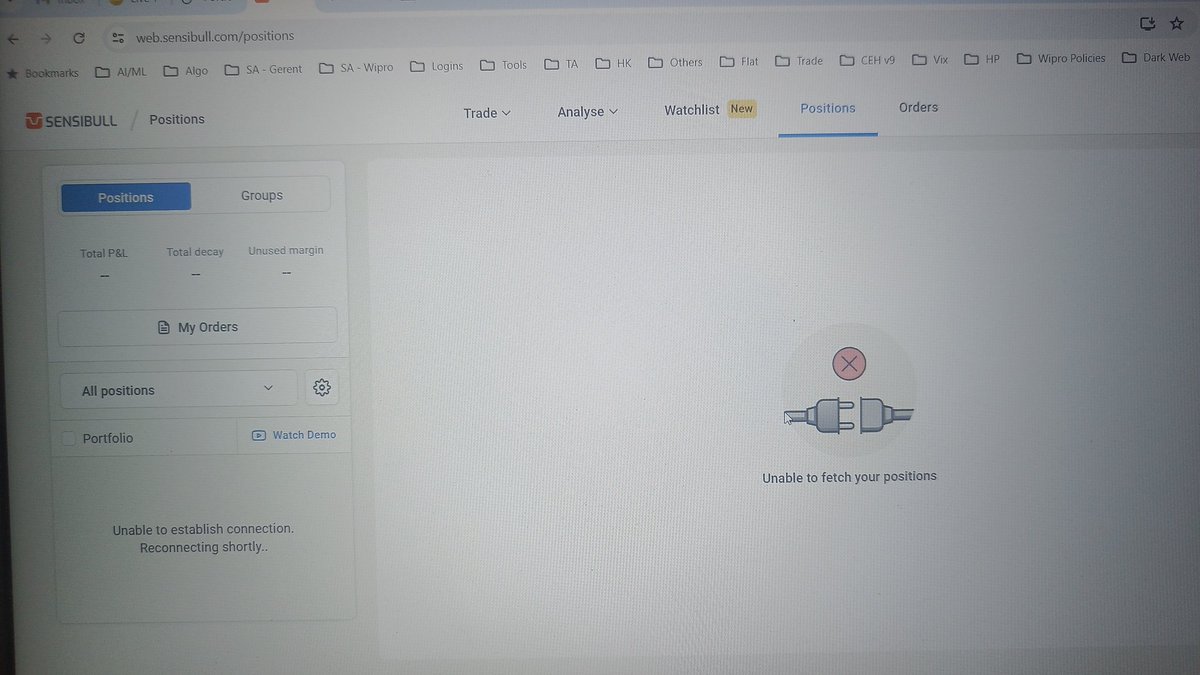Open the SA - Wipro bookmarks folder
Image resolution: width=1200 pixels, height=675 pixels.
point(356,67)
